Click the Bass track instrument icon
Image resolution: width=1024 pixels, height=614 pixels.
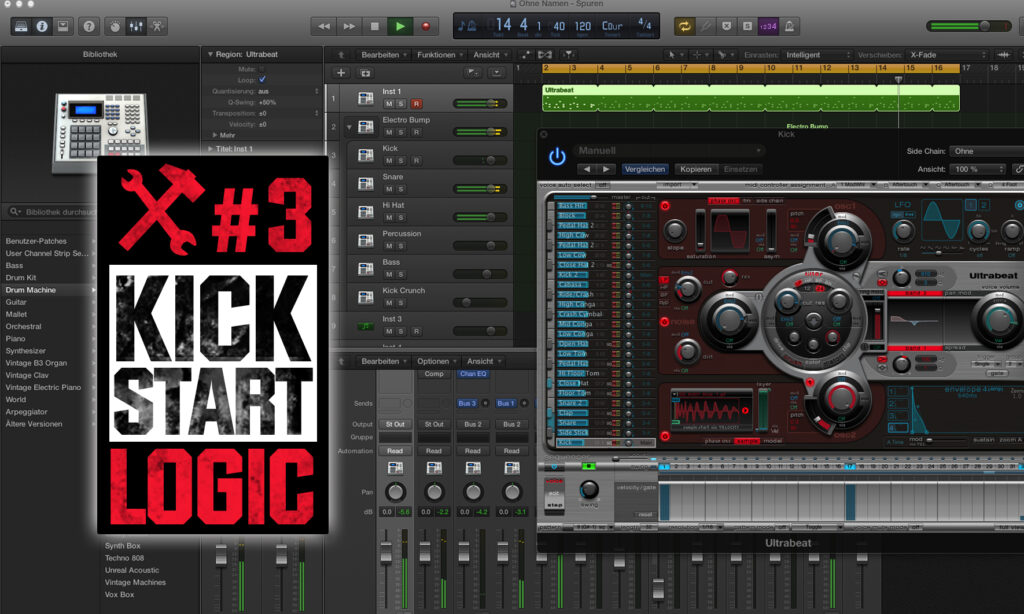coord(366,268)
